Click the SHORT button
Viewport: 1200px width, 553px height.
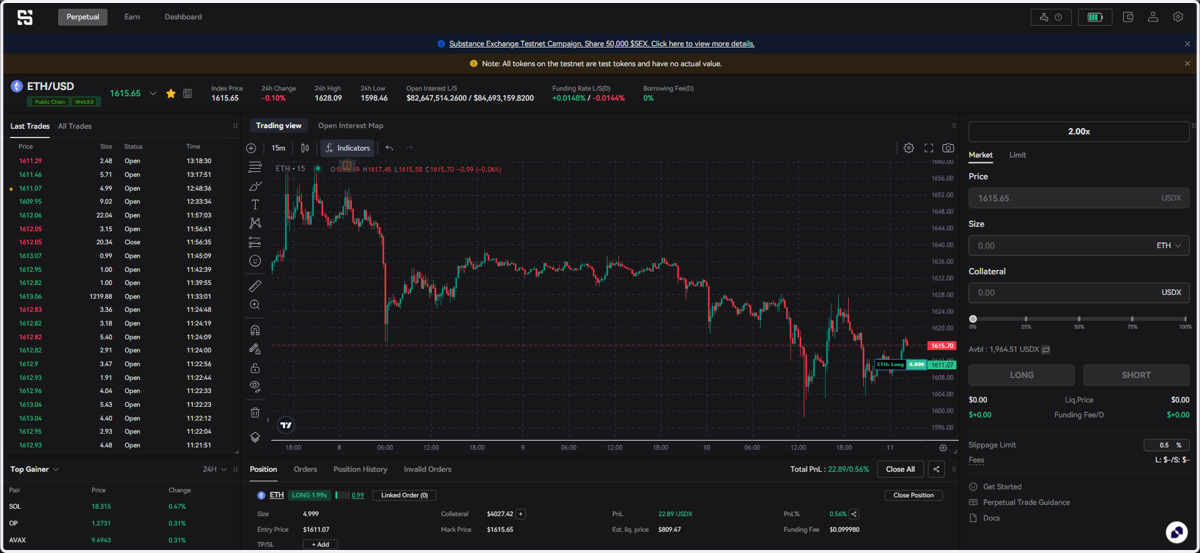[1136, 375]
